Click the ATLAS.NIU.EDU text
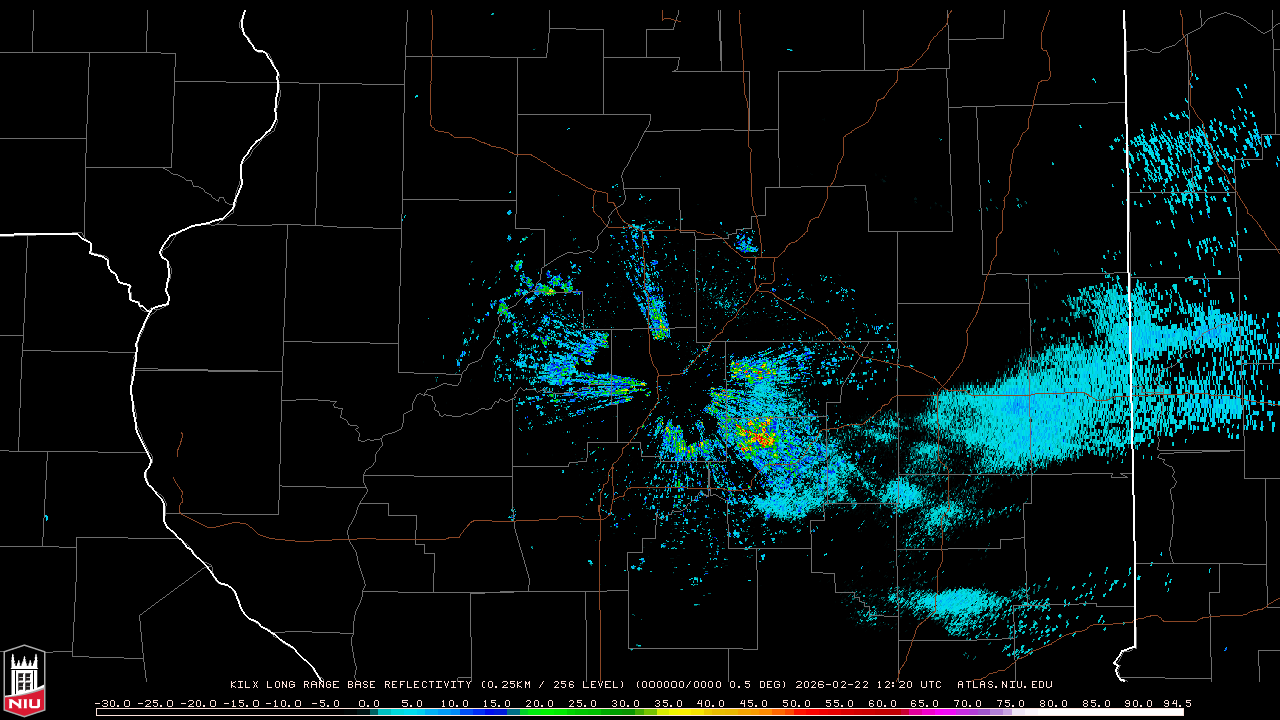1280x720 pixels. [x=1004, y=685]
